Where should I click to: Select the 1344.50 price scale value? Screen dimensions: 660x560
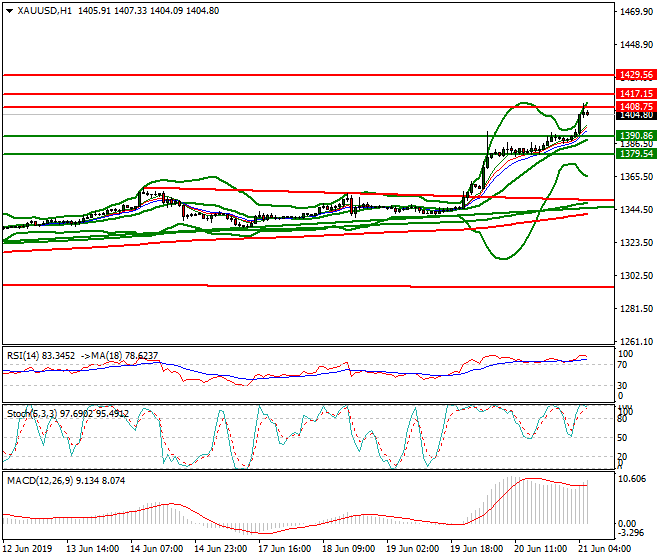(636, 210)
